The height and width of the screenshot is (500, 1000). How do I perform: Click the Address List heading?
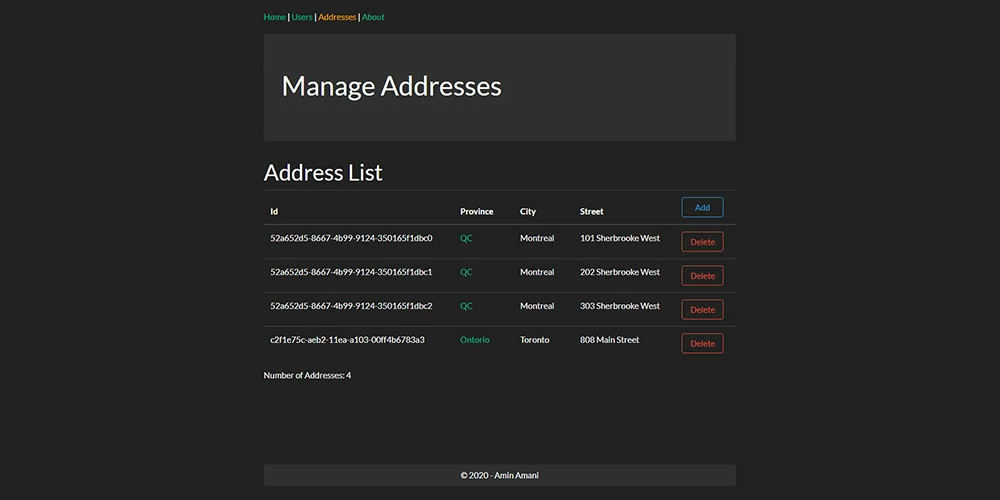(x=323, y=173)
